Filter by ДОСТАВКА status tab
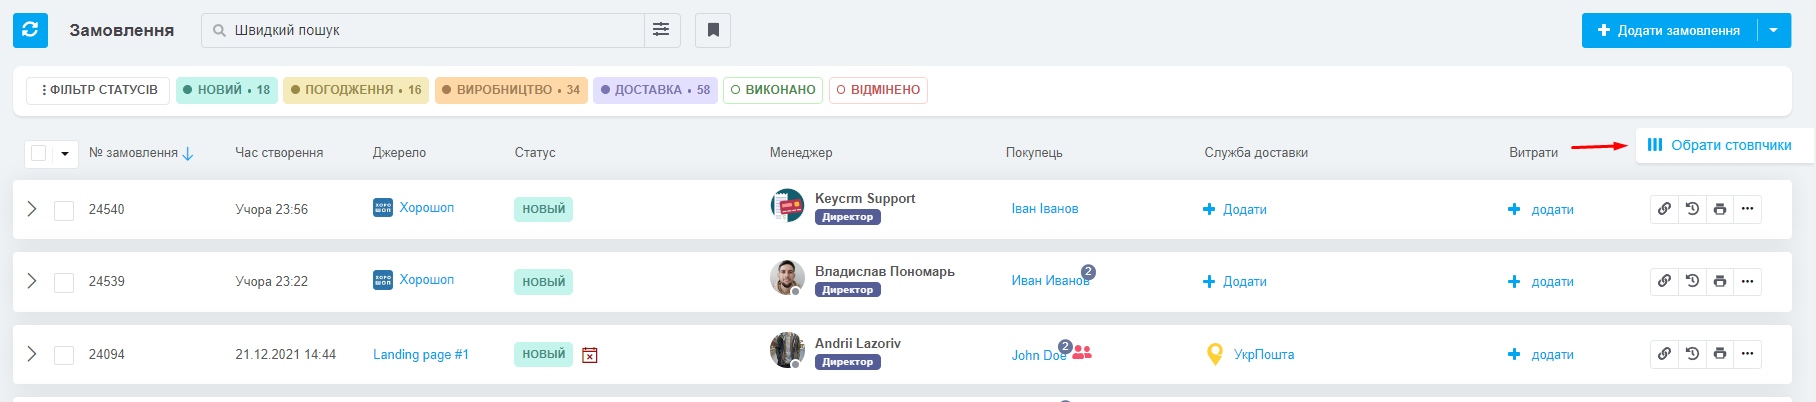1816x402 pixels. click(x=655, y=90)
